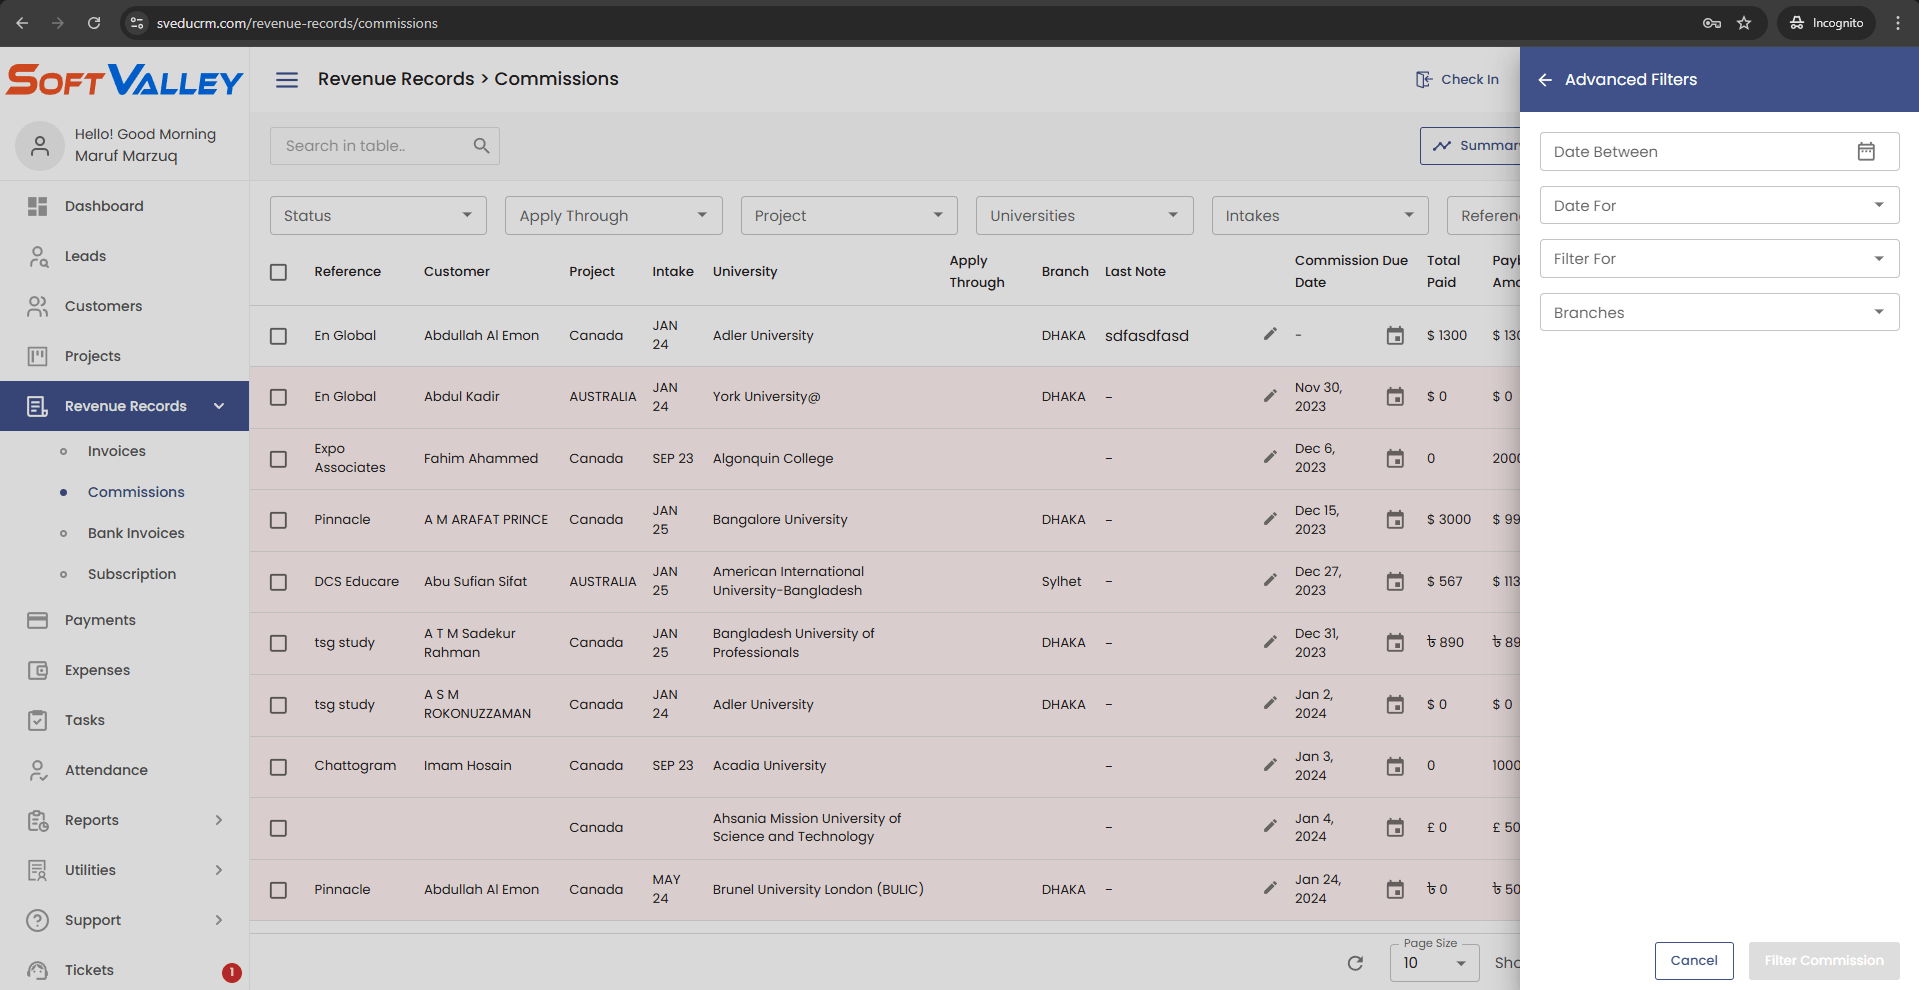Viewport: 1919px width, 990px height.
Task: Open the Status filter dropdown
Action: [x=378, y=216]
